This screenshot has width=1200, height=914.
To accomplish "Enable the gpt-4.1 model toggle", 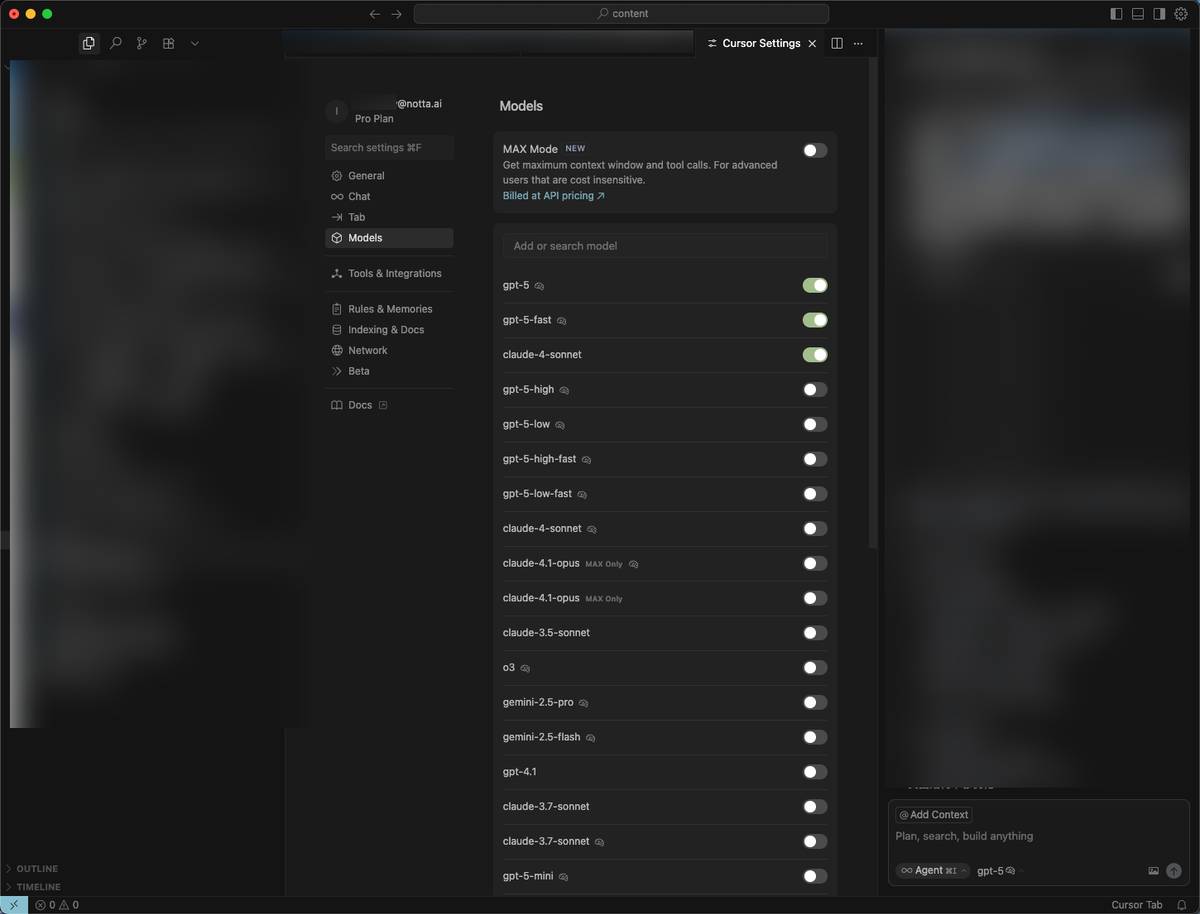I will click(x=815, y=772).
